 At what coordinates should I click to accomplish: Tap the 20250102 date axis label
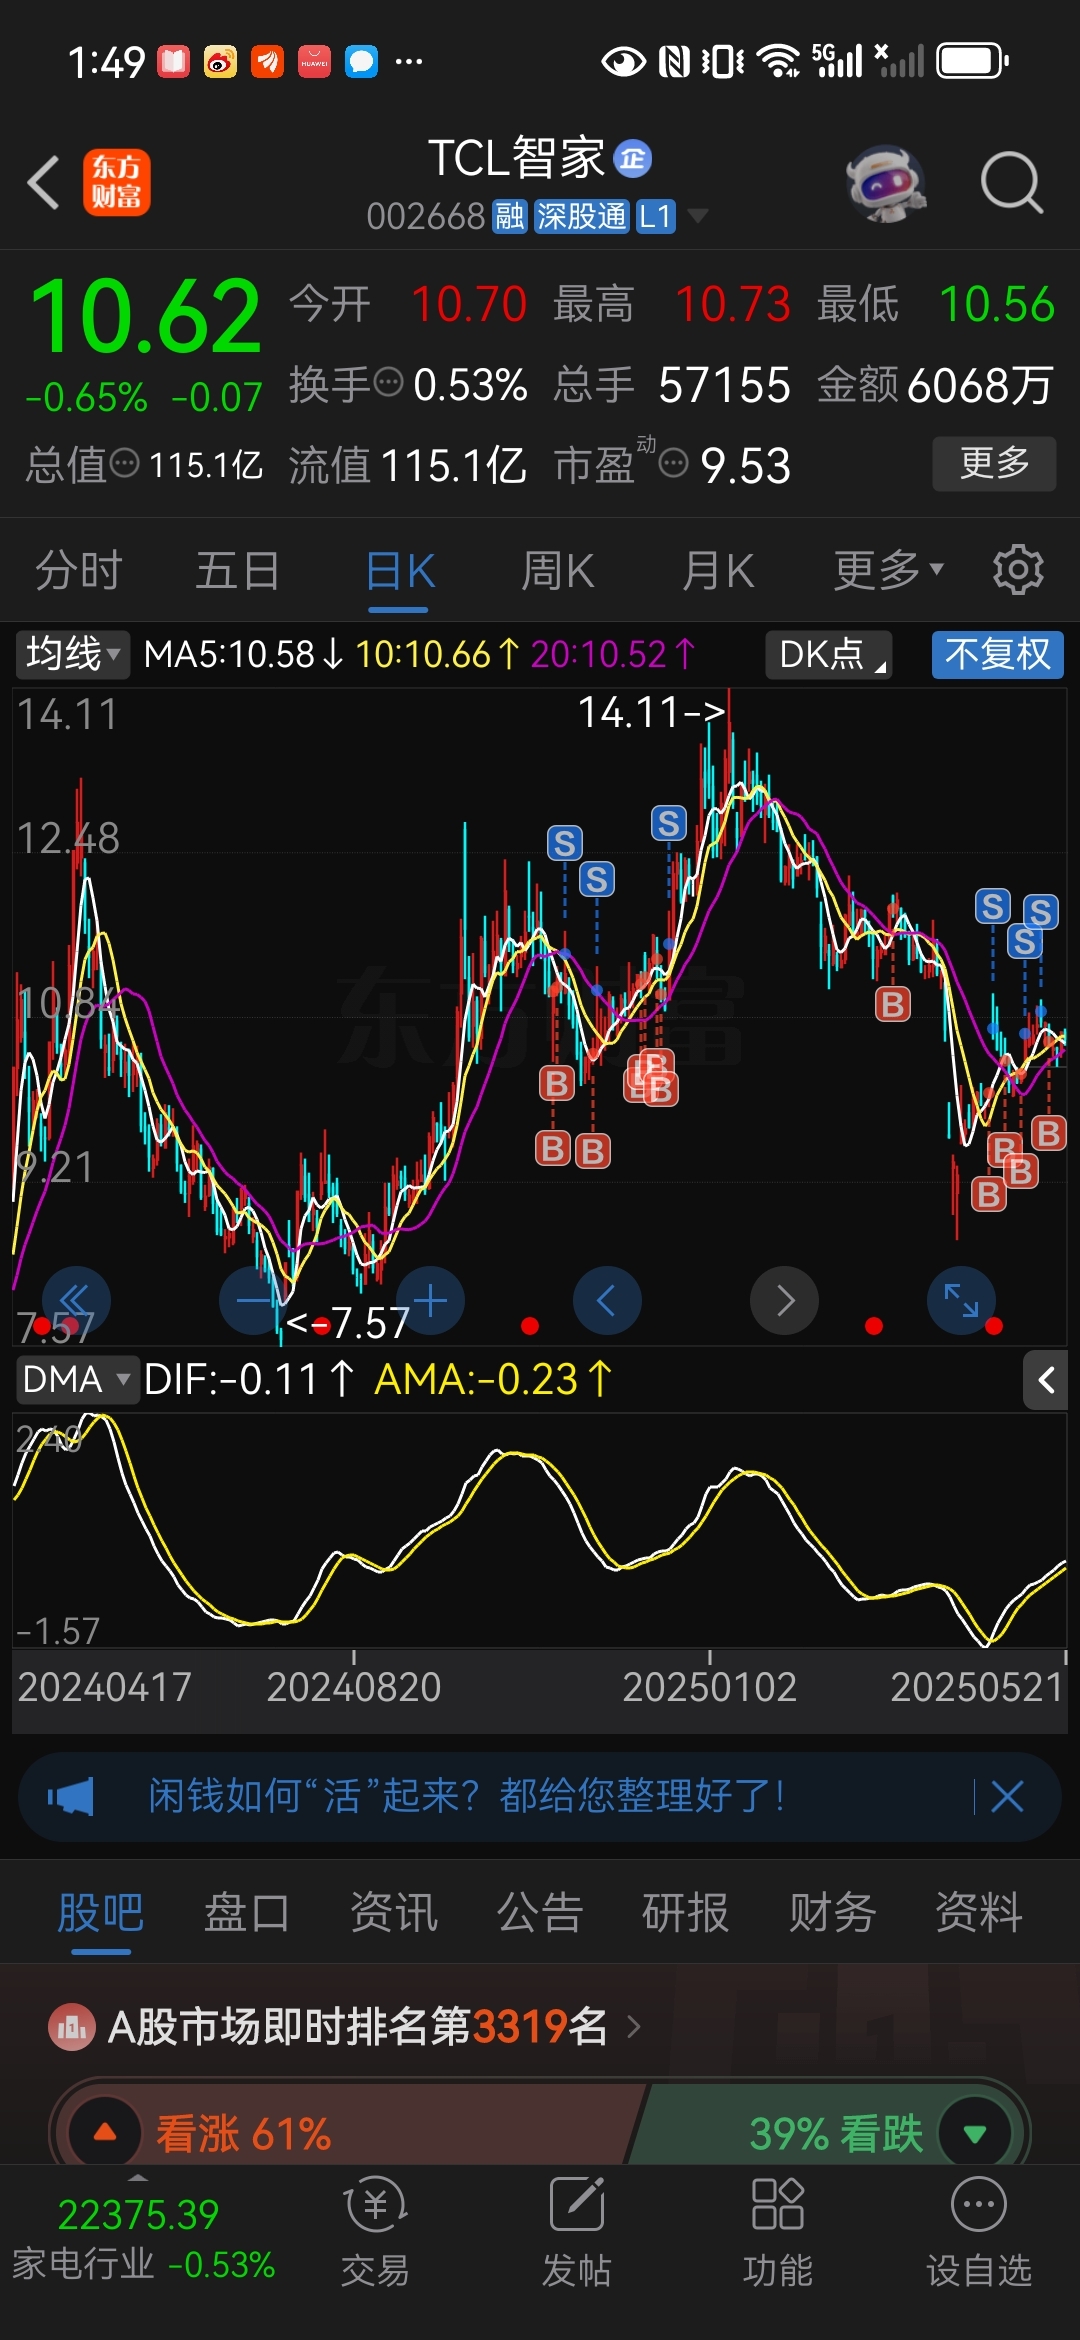709,1687
